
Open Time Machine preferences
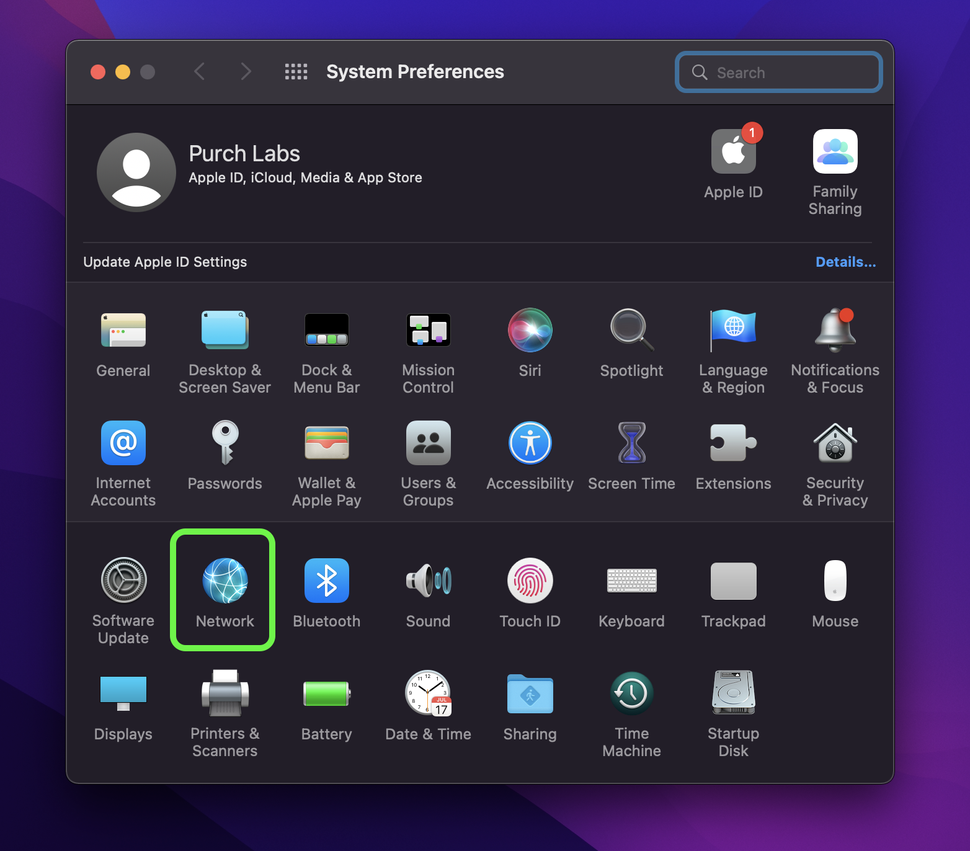(632, 714)
